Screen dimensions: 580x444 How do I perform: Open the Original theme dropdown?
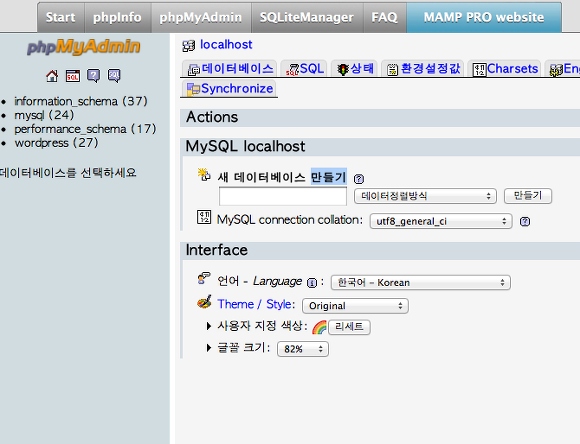[355, 306]
